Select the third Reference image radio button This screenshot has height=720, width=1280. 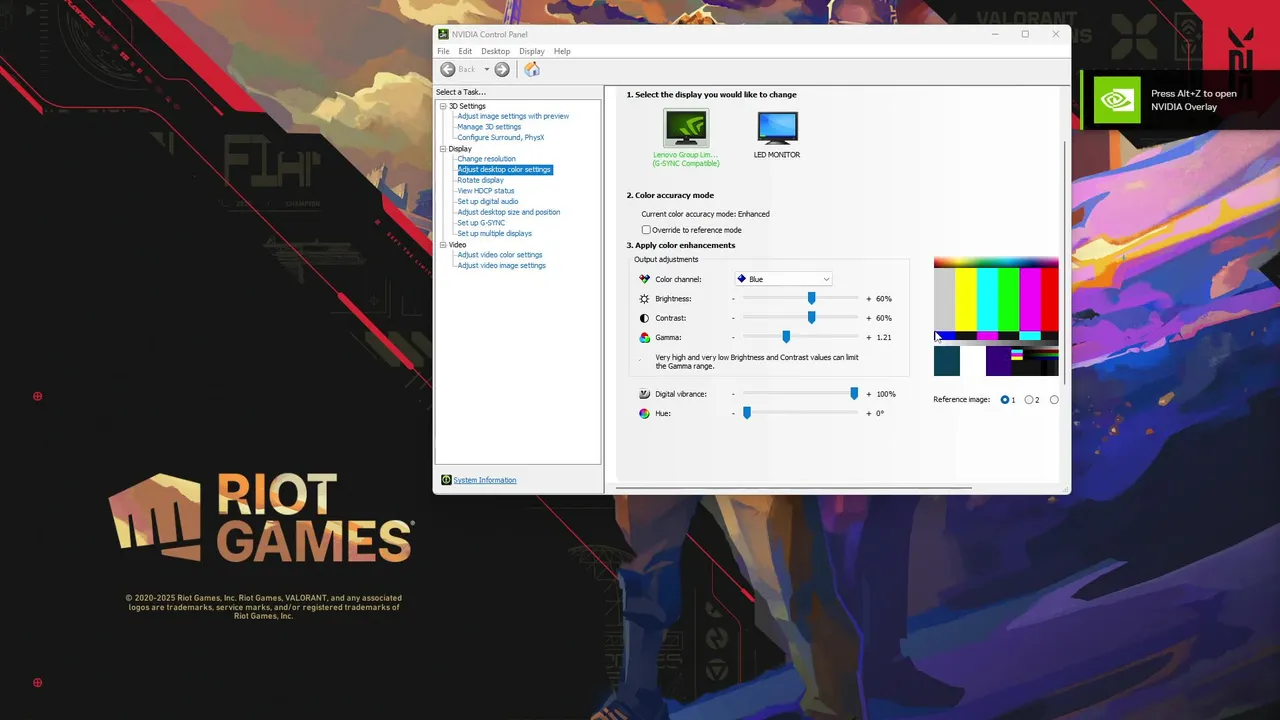coord(1054,400)
